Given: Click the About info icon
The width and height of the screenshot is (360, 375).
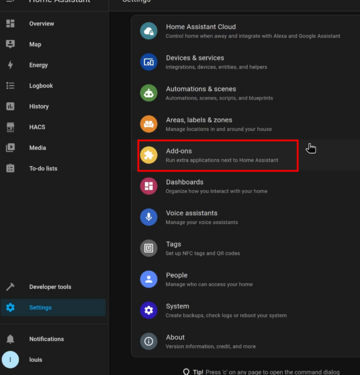Looking at the screenshot, I should click(149, 341).
